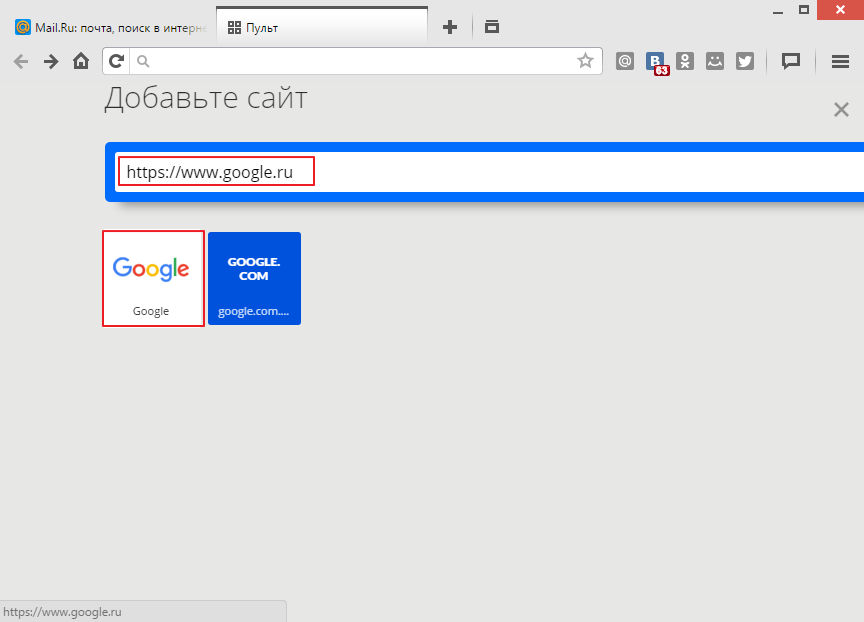The image size is (864, 622).
Task: Open a new tab with plus
Action: (x=450, y=27)
